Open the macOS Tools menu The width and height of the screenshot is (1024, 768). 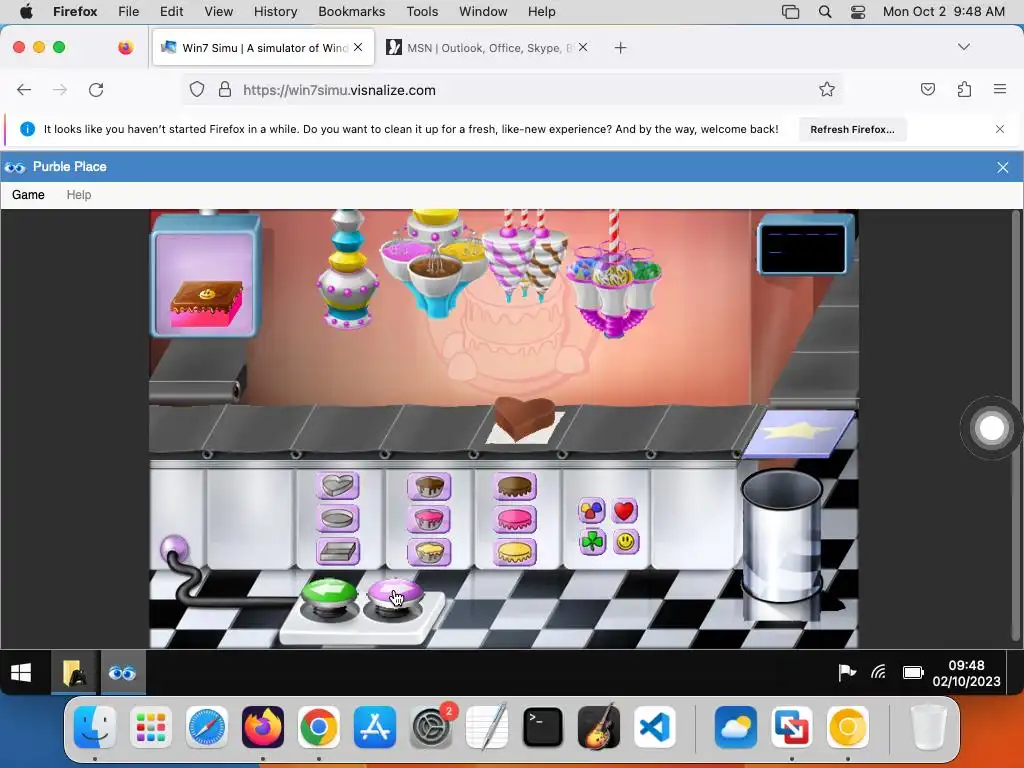[422, 11]
